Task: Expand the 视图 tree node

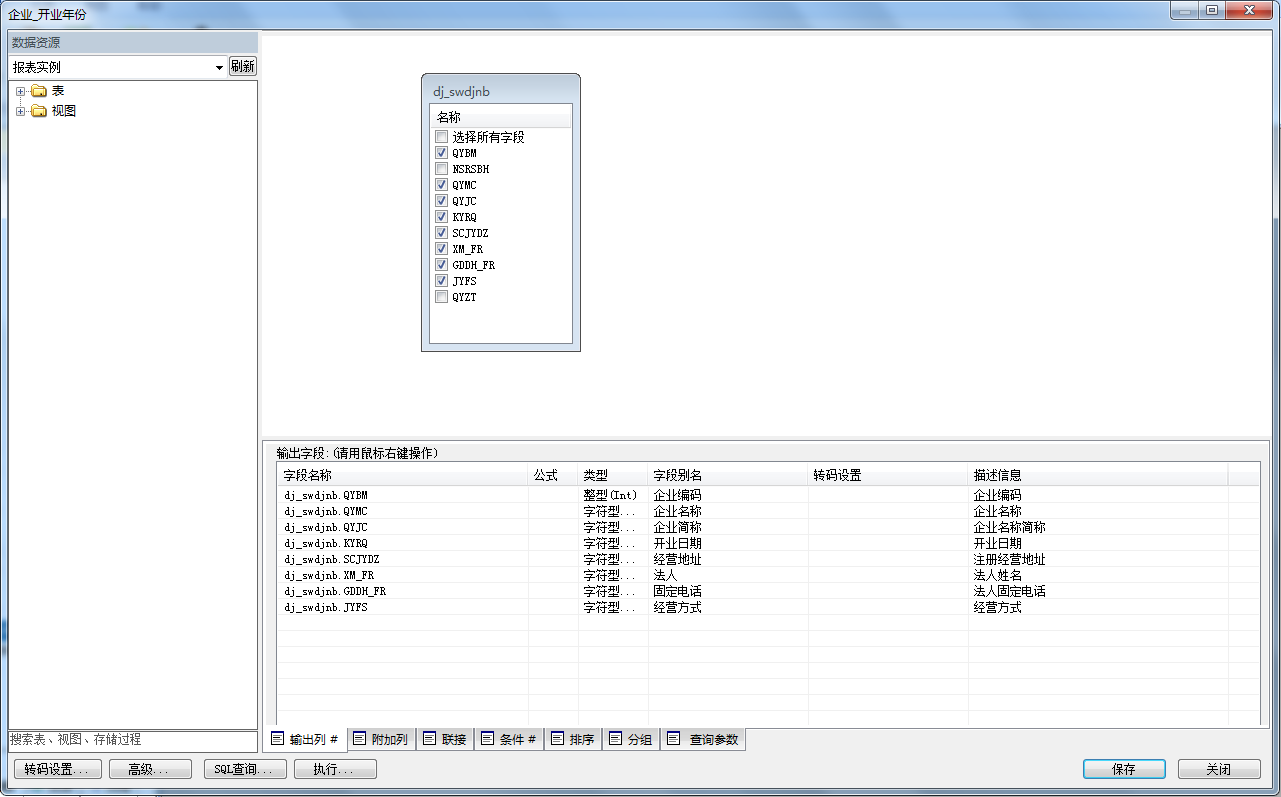Action: pos(20,111)
